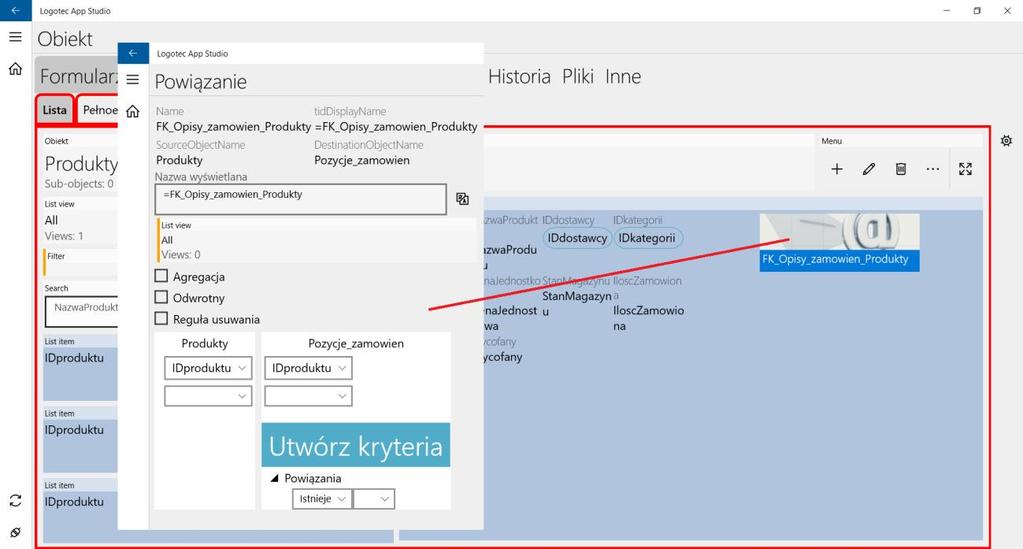
Task: Open settings with the gear icon
Action: 1007,140
